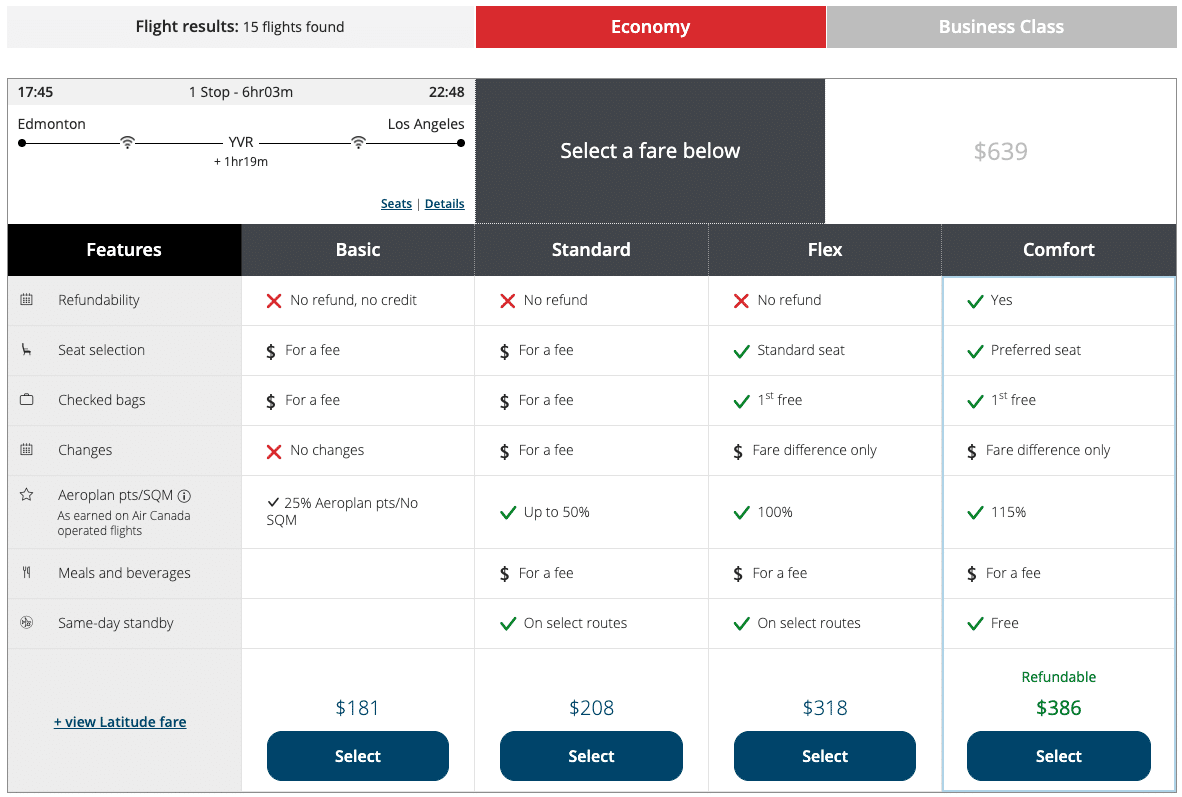Open the flight Details link
This screenshot has width=1182, height=797.
point(444,204)
